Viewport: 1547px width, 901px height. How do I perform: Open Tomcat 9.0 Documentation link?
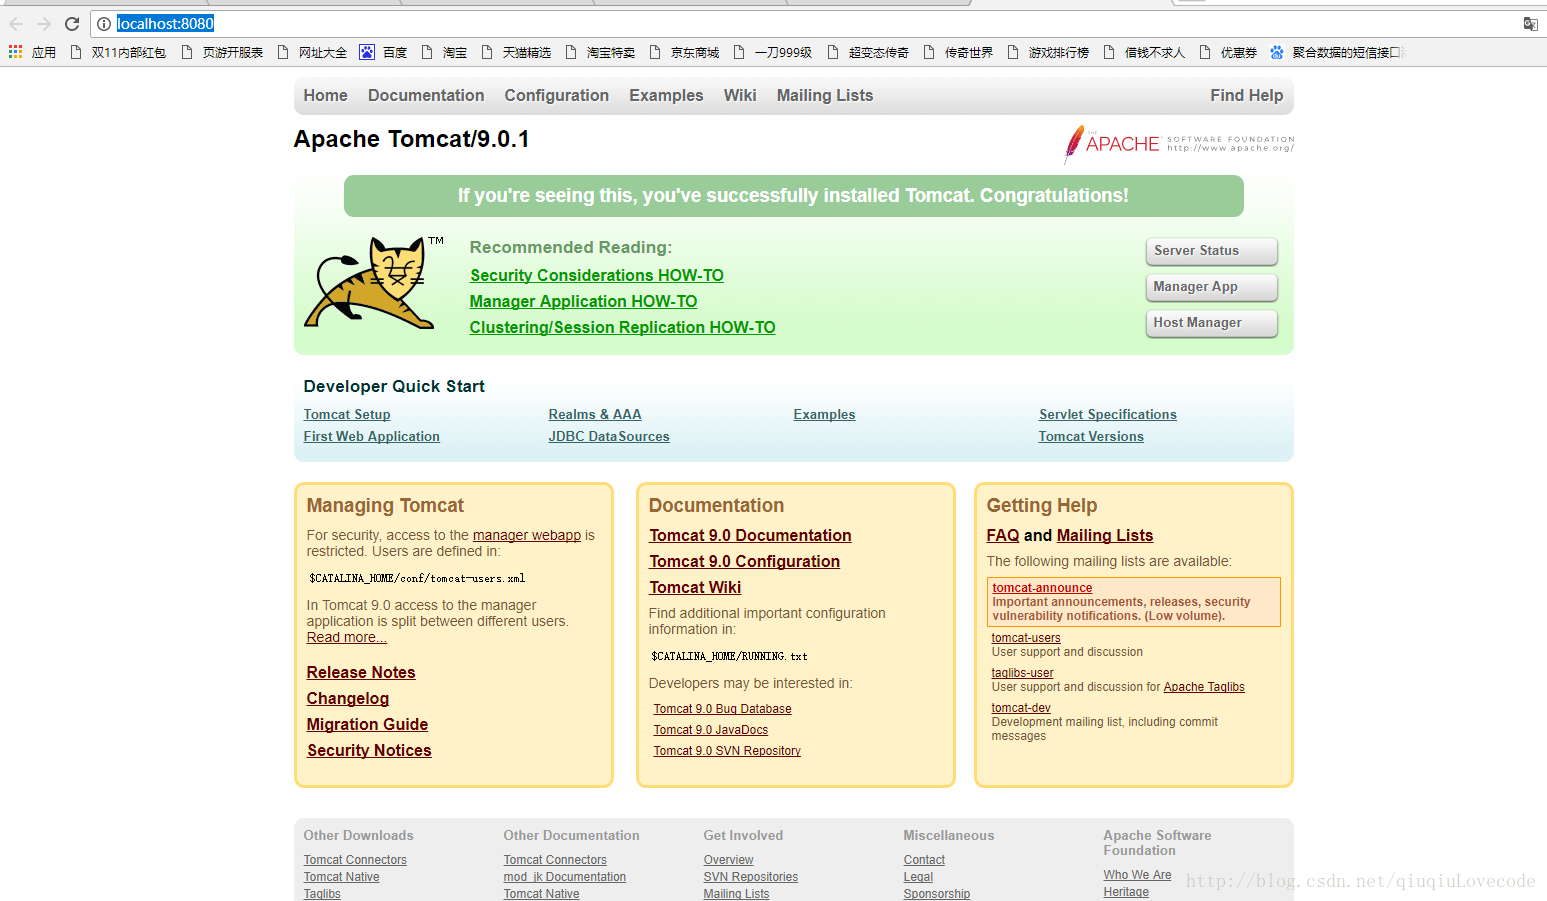(x=751, y=536)
